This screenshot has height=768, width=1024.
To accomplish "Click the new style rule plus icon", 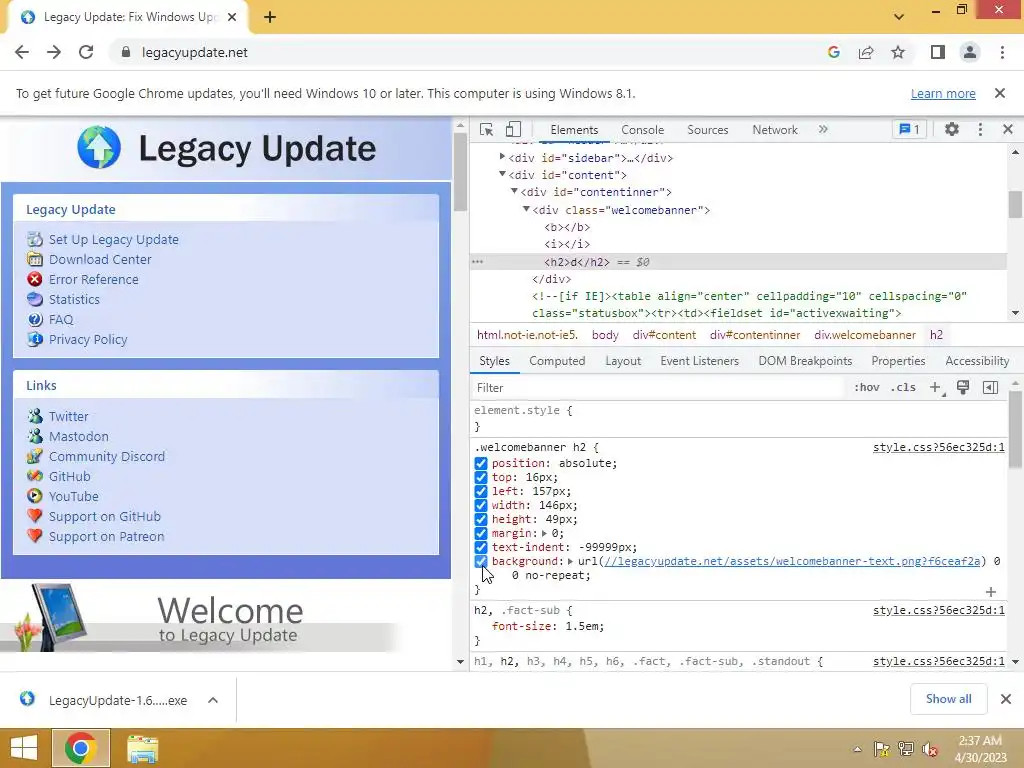I will point(936,388).
